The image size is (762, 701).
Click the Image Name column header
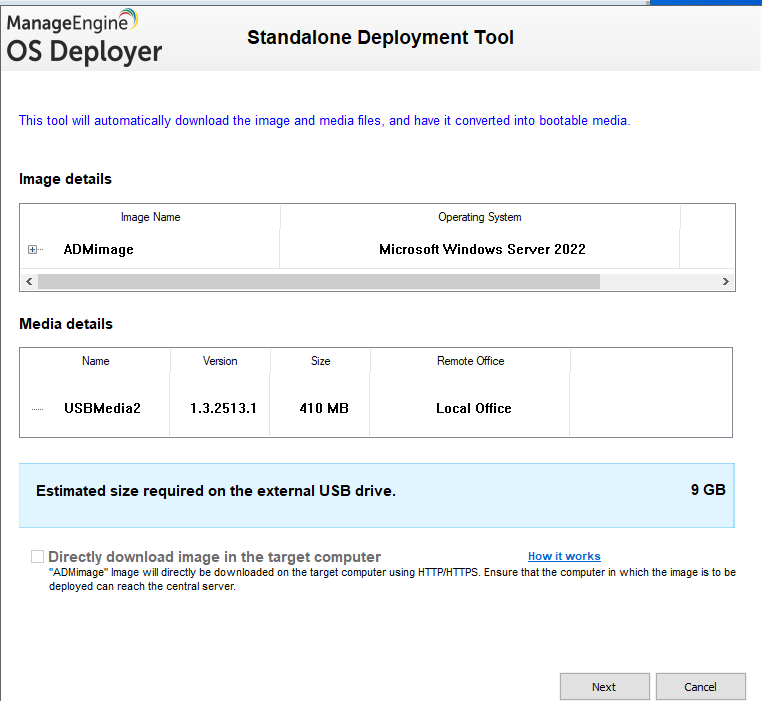(151, 217)
